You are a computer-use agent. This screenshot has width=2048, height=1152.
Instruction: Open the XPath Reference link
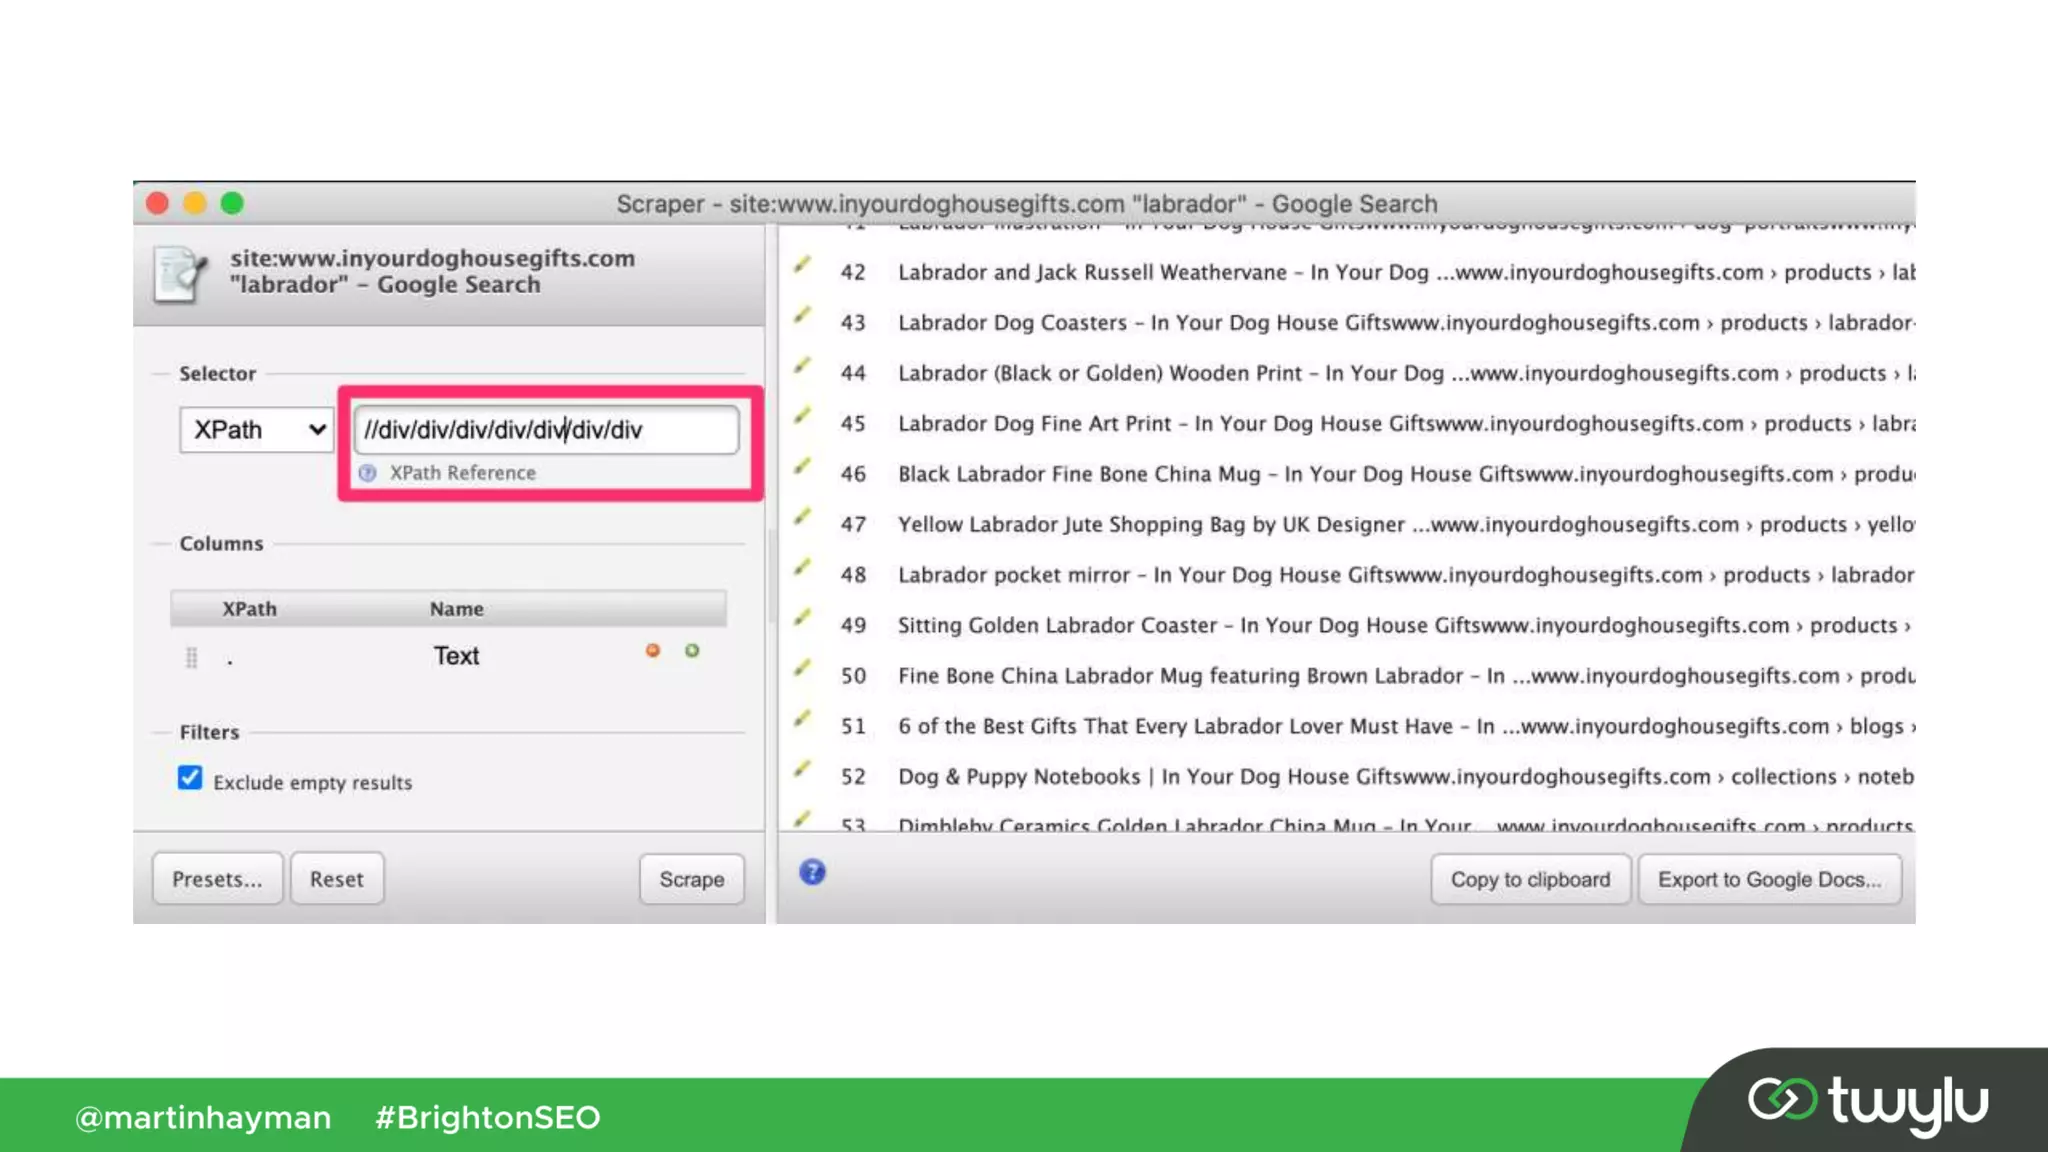tap(462, 473)
